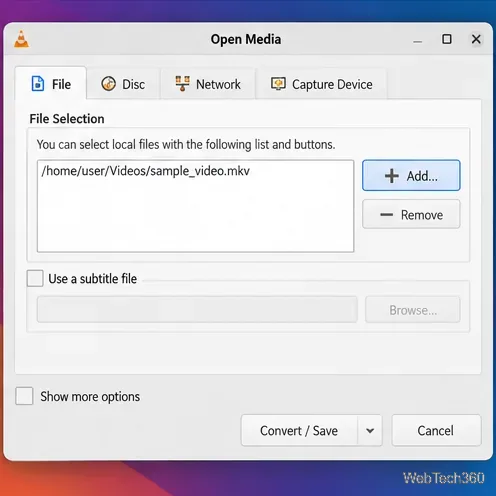Maximize the Open Media window
Image resolution: width=496 pixels, height=496 pixels.
447,39
